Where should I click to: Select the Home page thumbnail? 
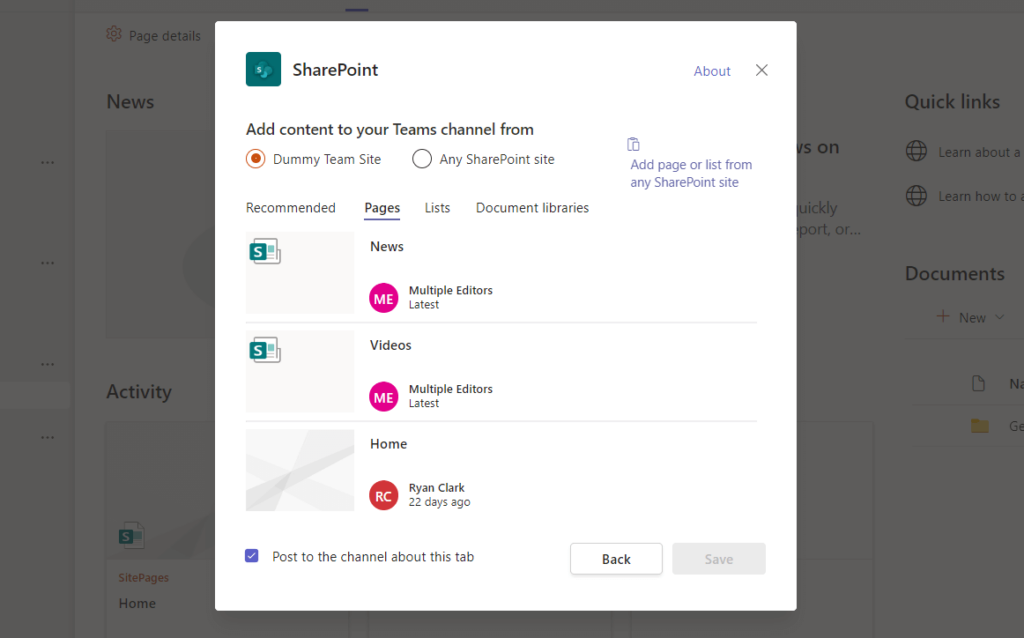(300, 470)
